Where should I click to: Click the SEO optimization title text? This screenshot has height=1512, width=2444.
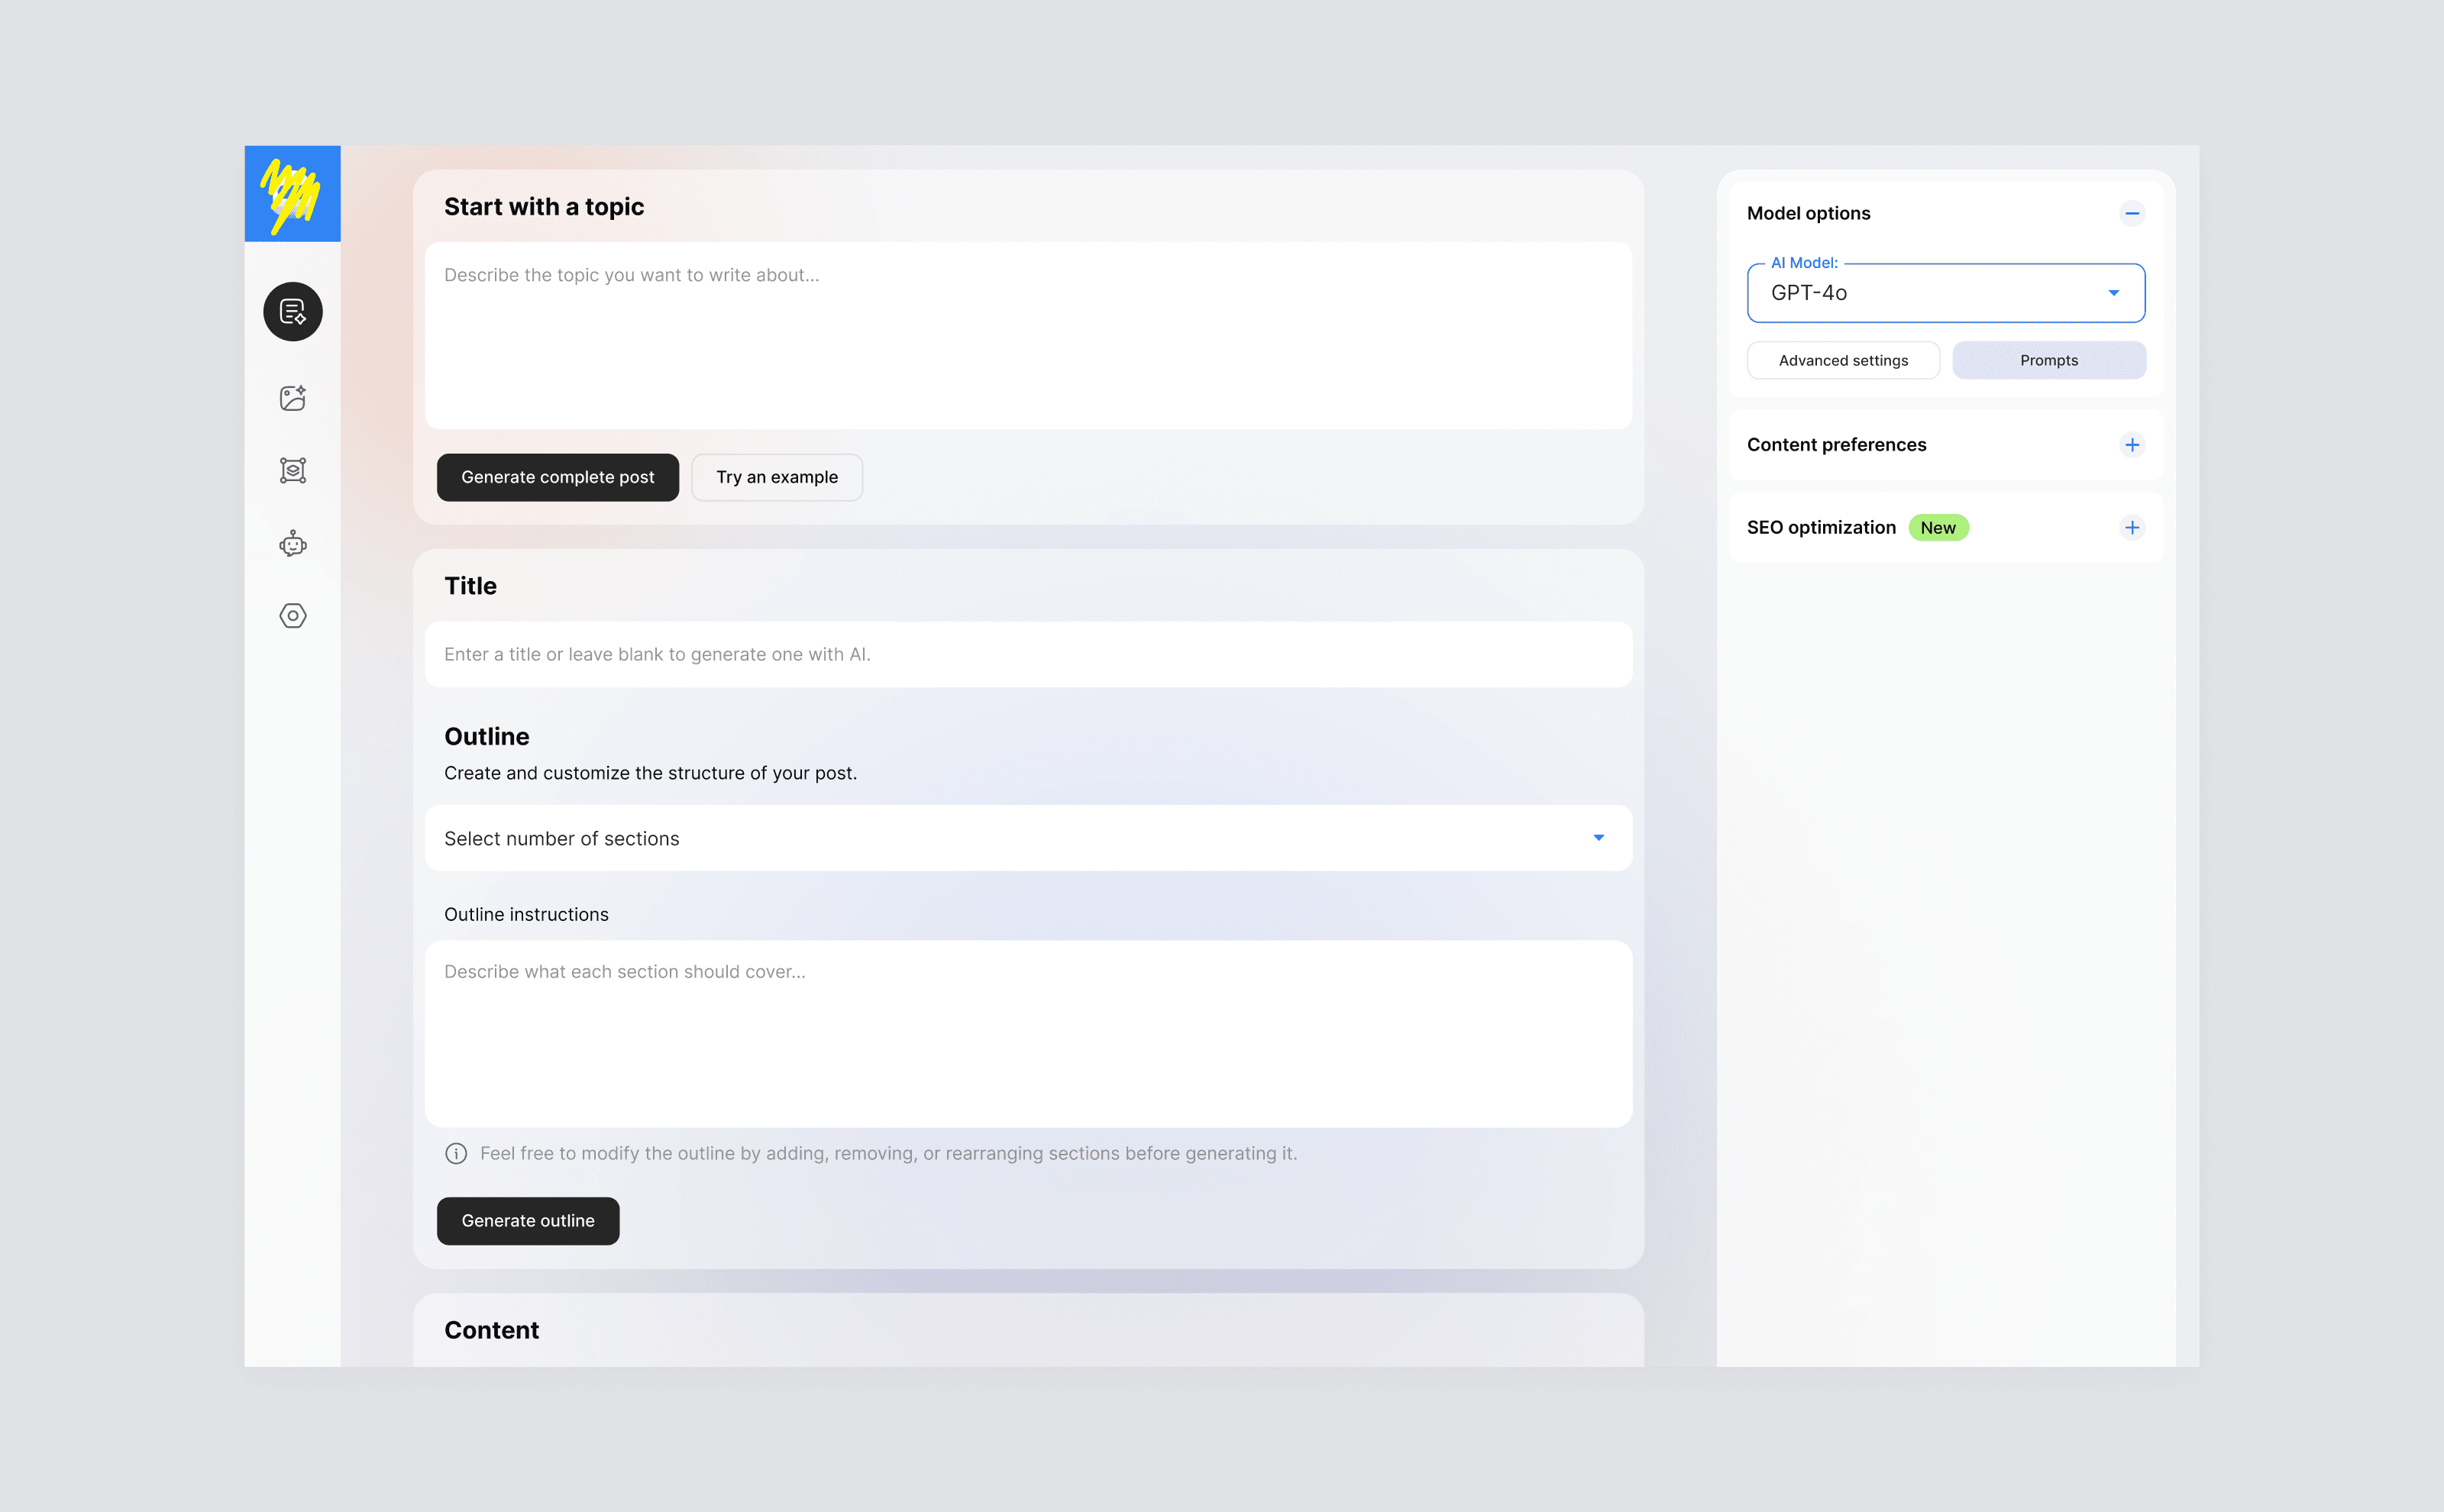(1820, 527)
